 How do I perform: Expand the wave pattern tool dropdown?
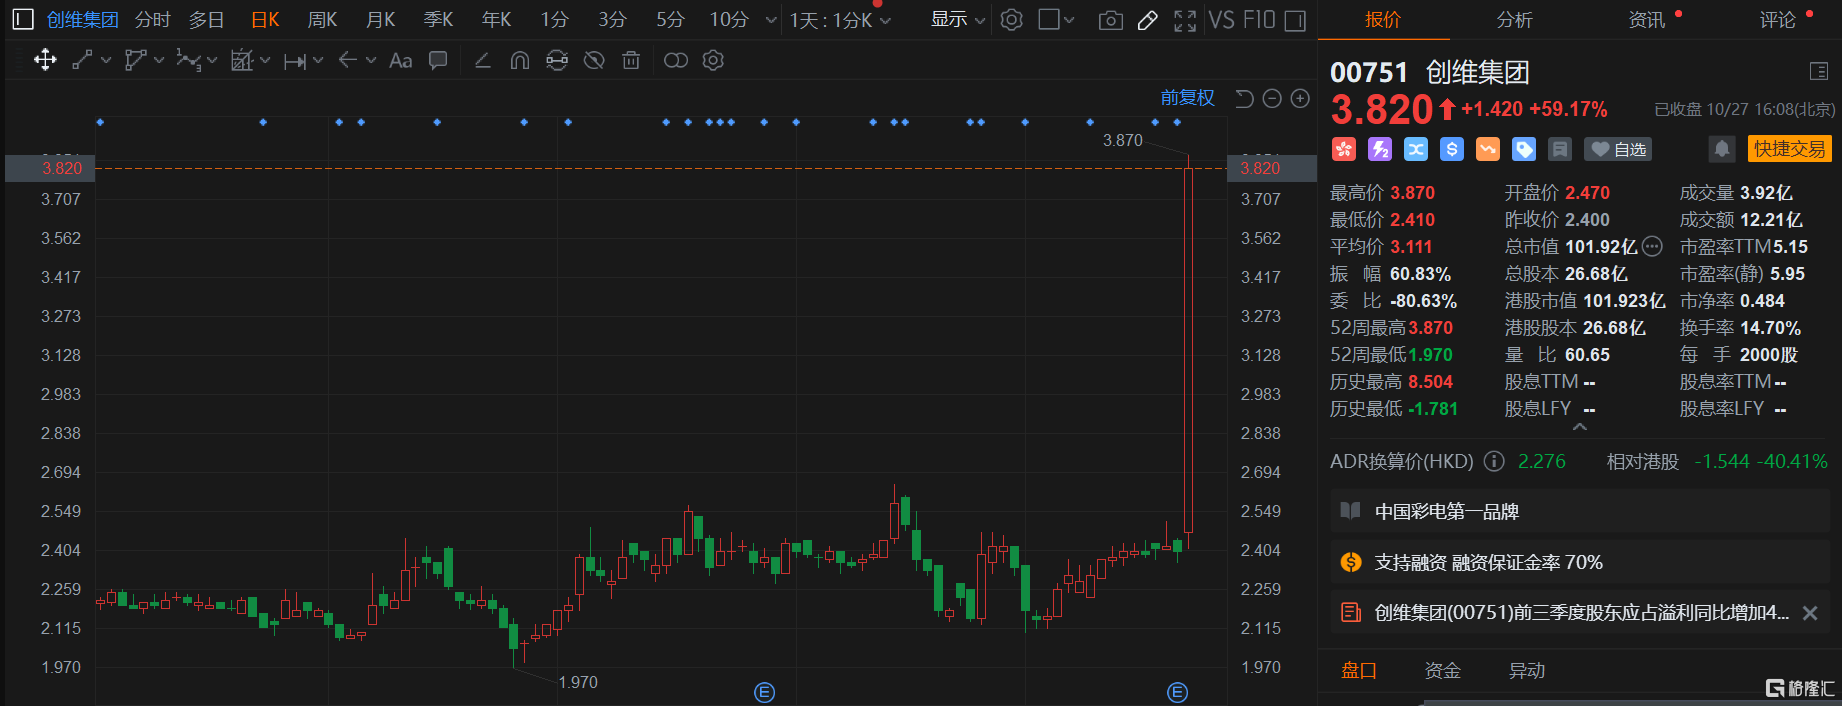[212, 61]
